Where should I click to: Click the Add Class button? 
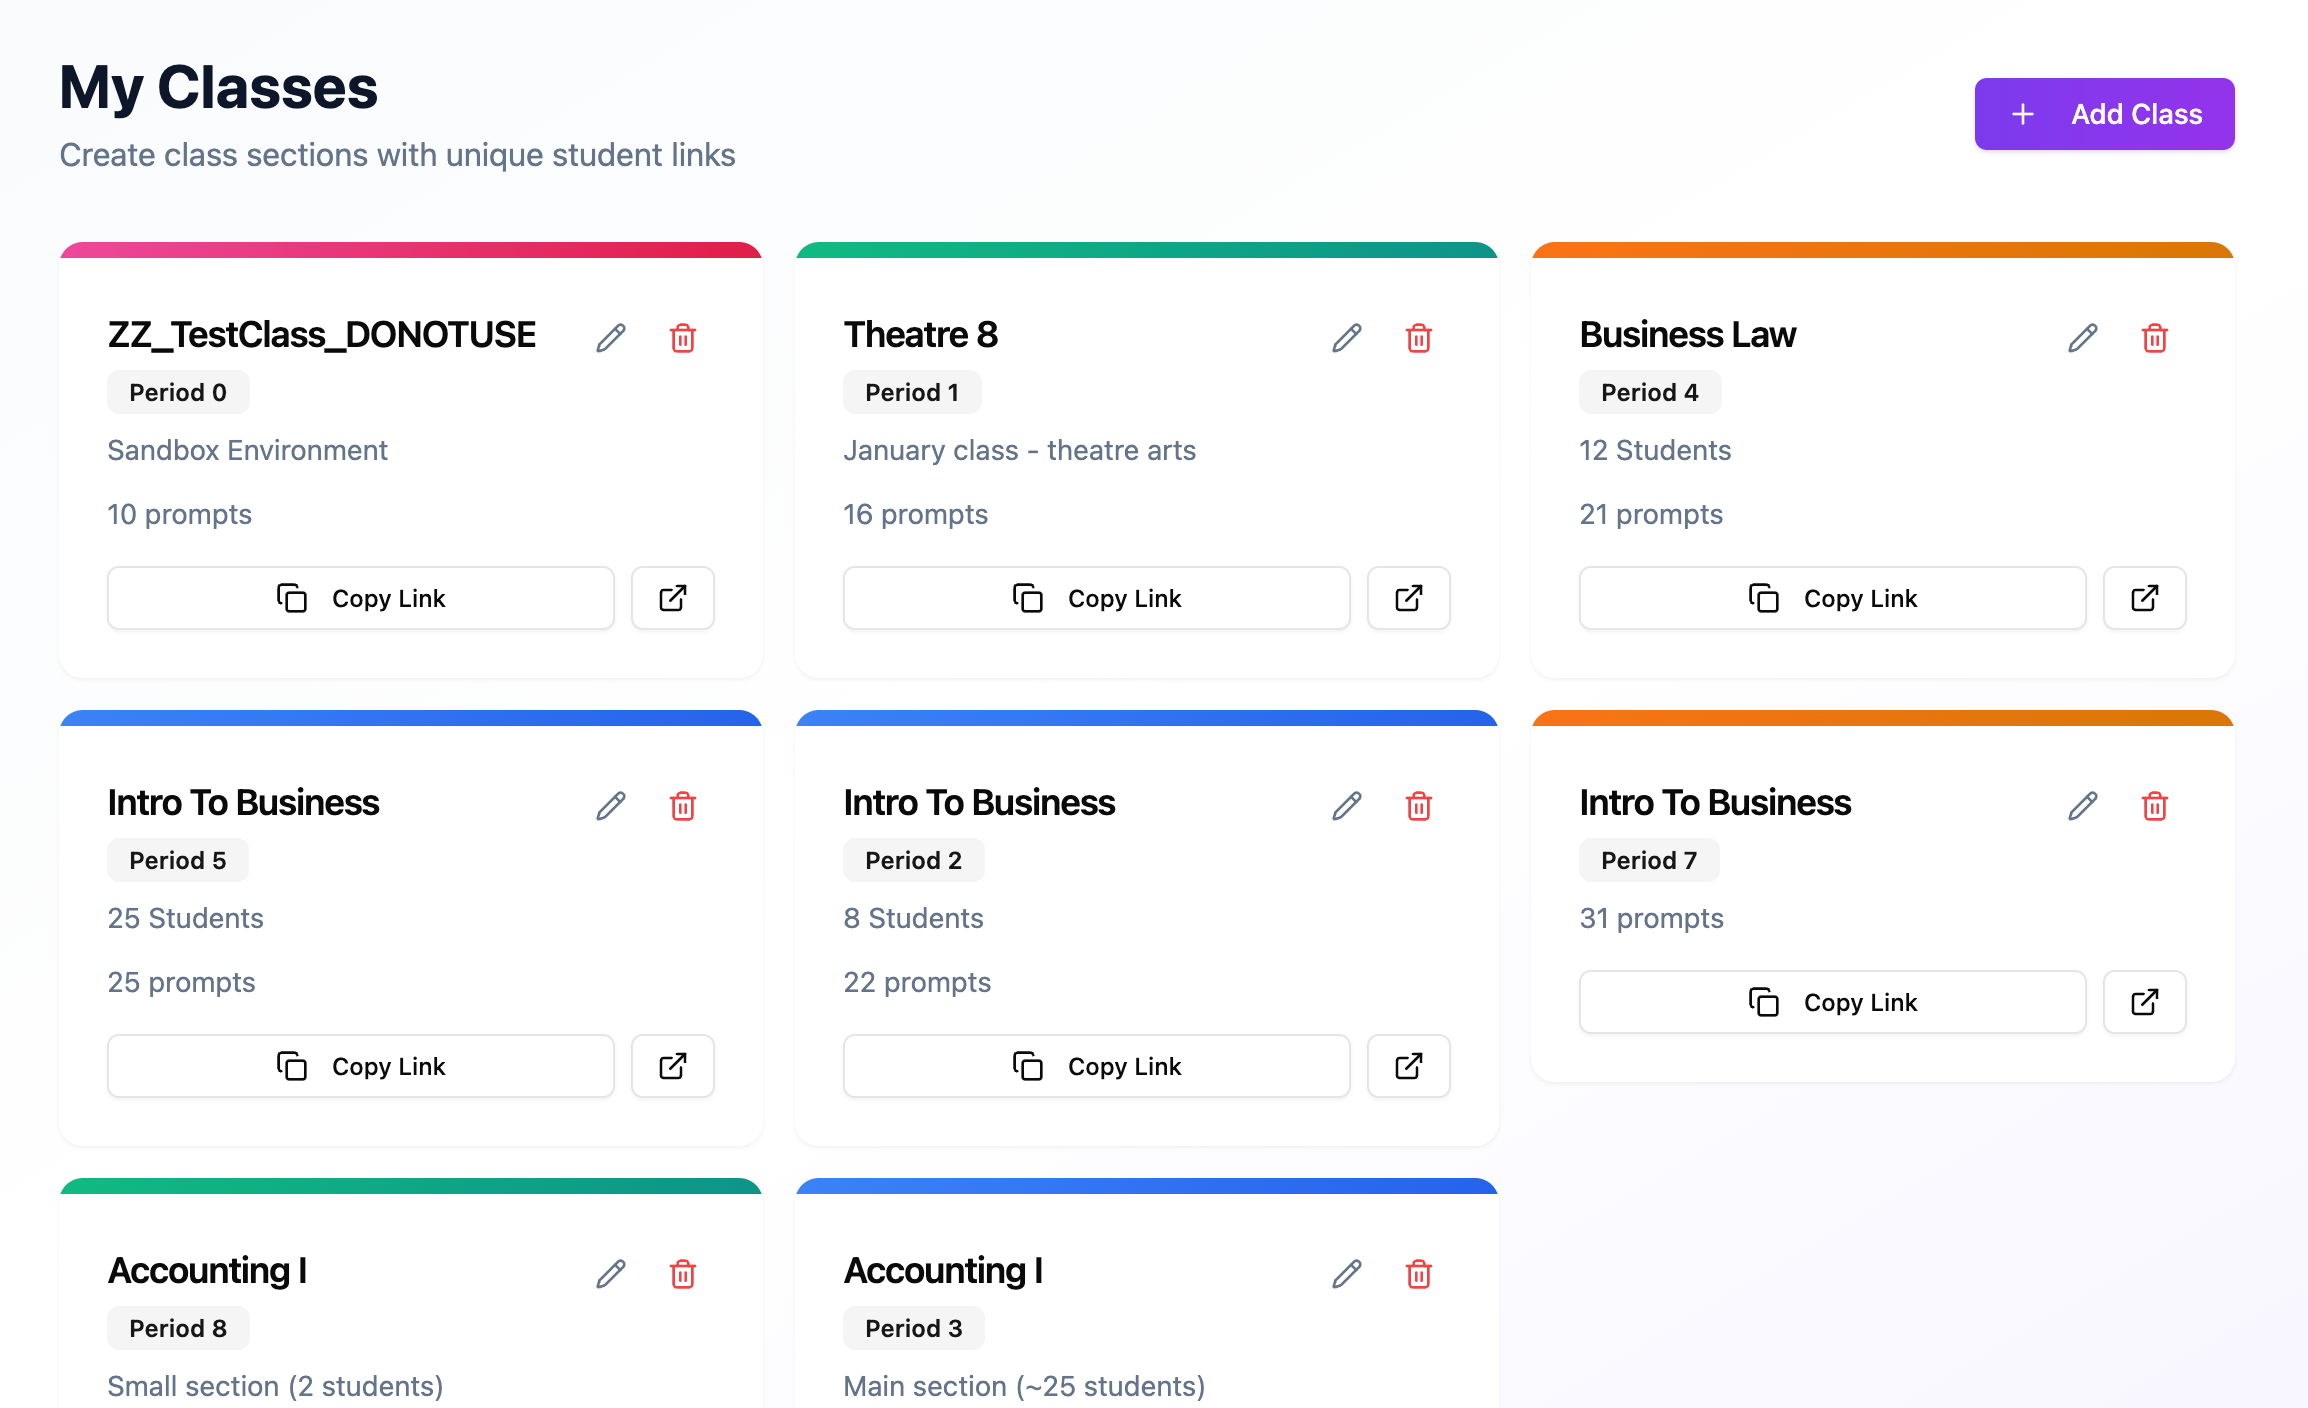click(x=2104, y=114)
